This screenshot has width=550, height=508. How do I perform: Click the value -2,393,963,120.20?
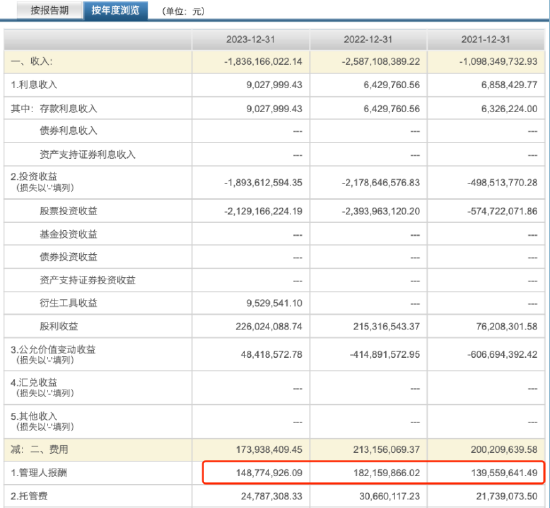pos(381,211)
